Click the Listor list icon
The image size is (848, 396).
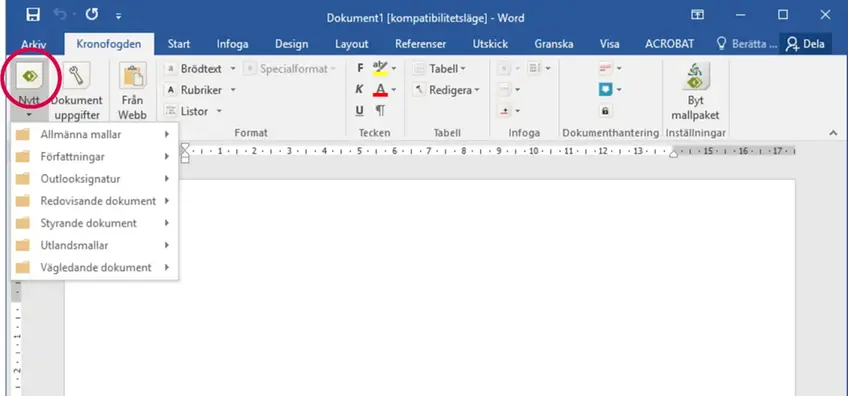tap(170, 111)
